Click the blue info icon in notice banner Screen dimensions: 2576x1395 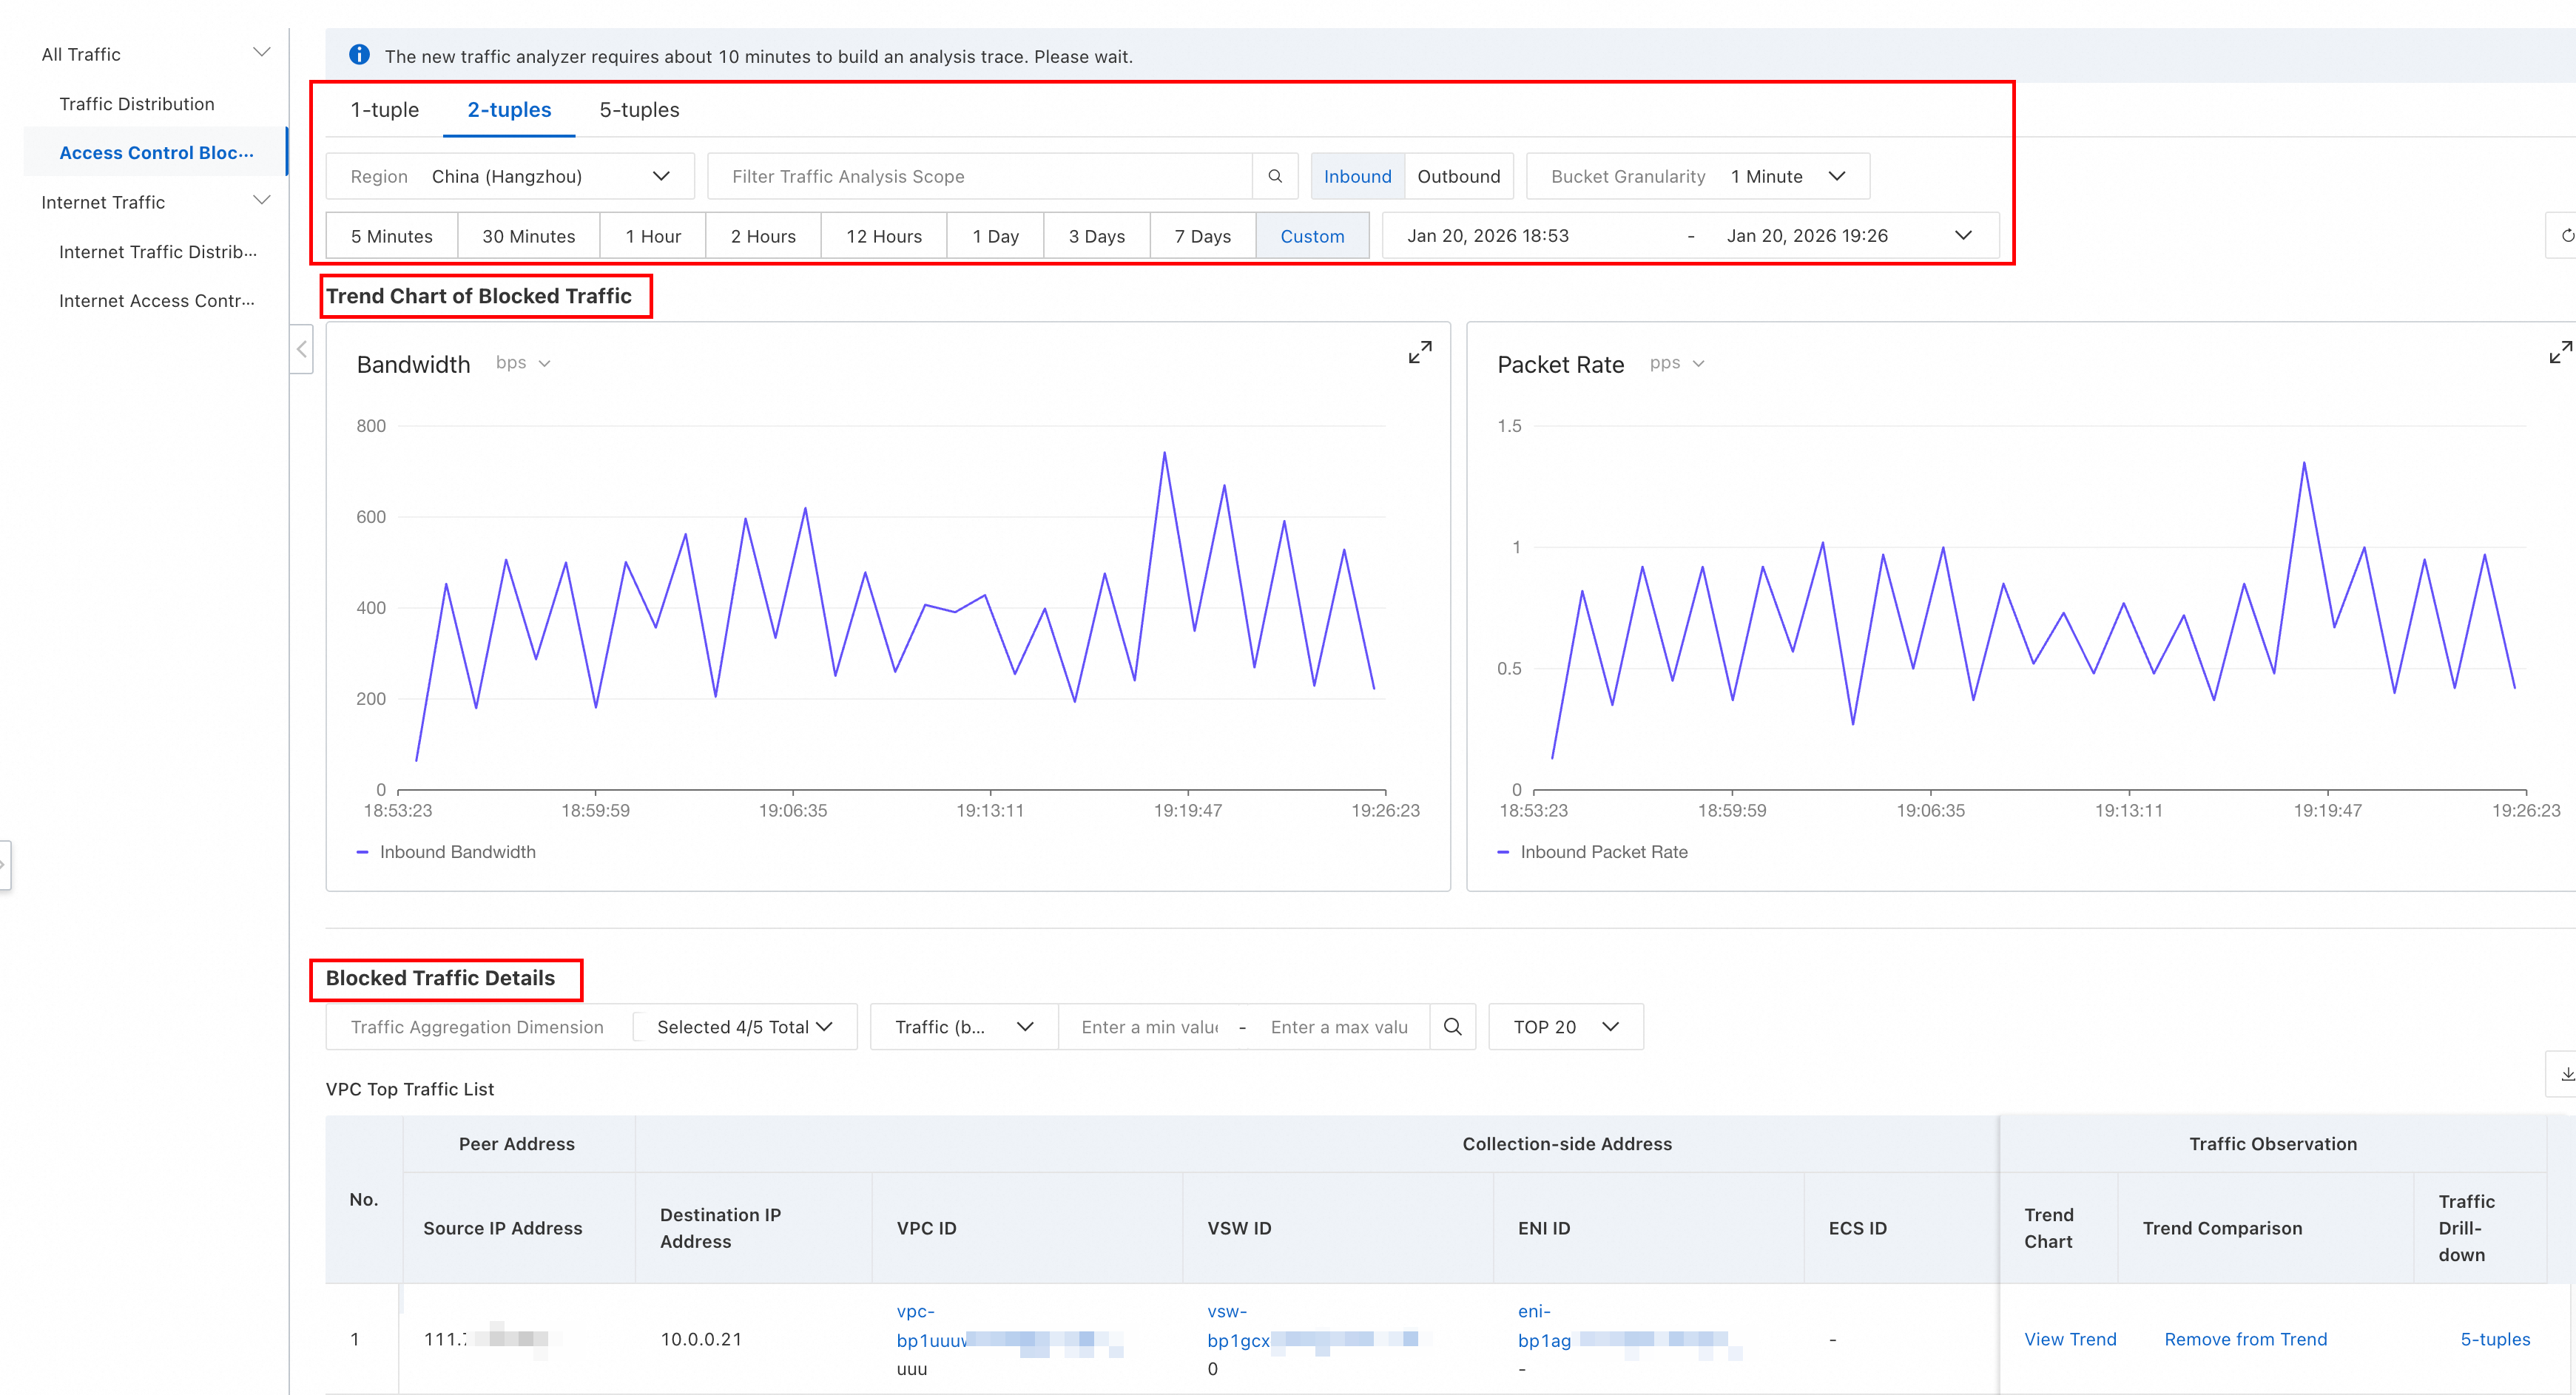pos(359,55)
